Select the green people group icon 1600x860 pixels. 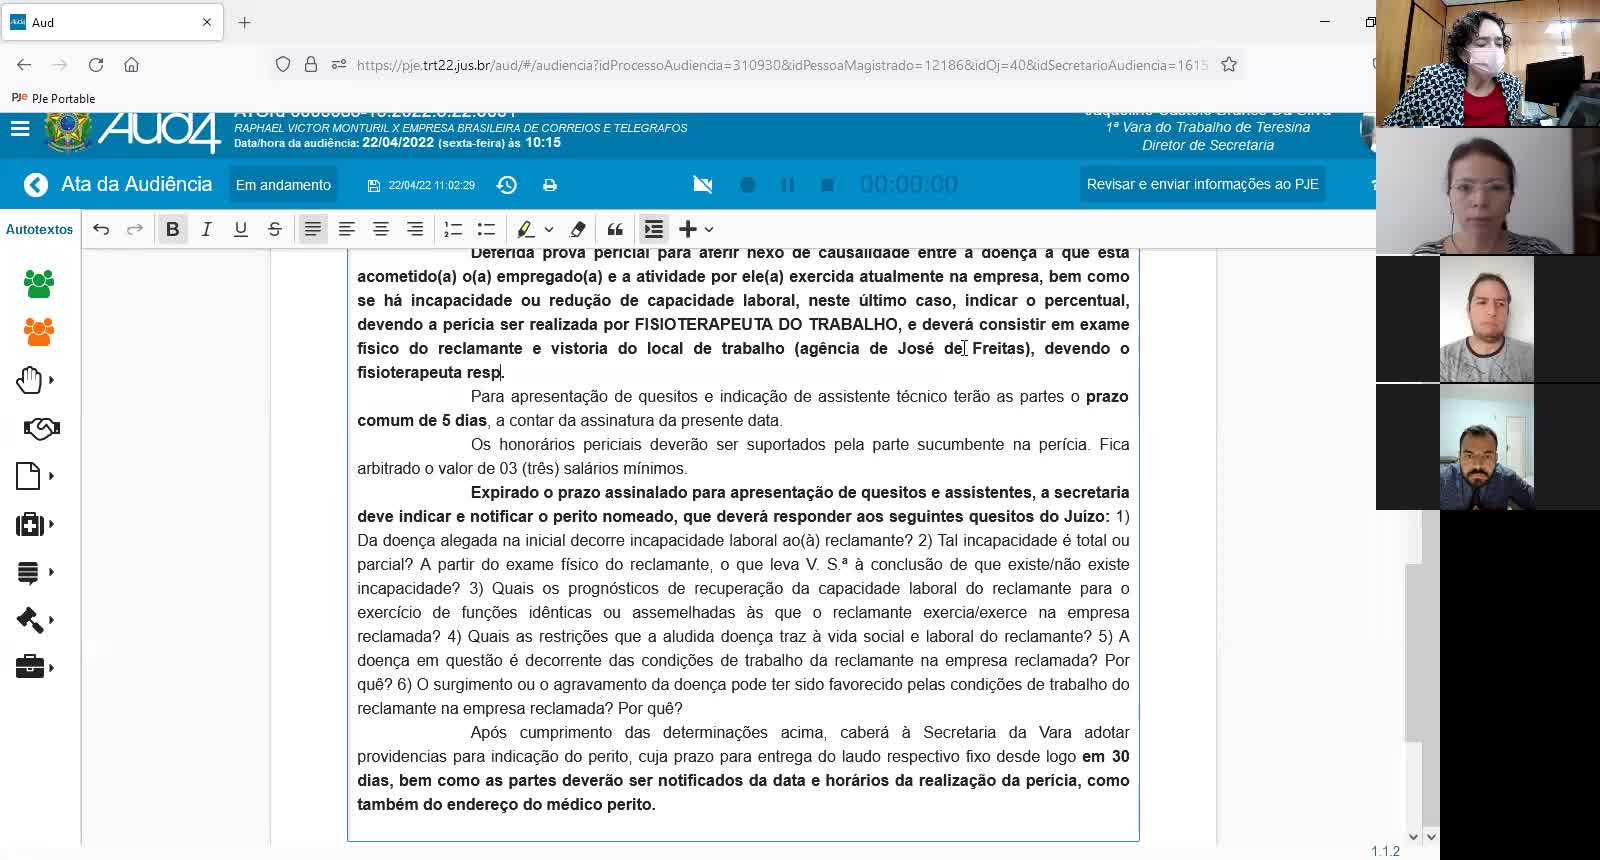click(39, 284)
